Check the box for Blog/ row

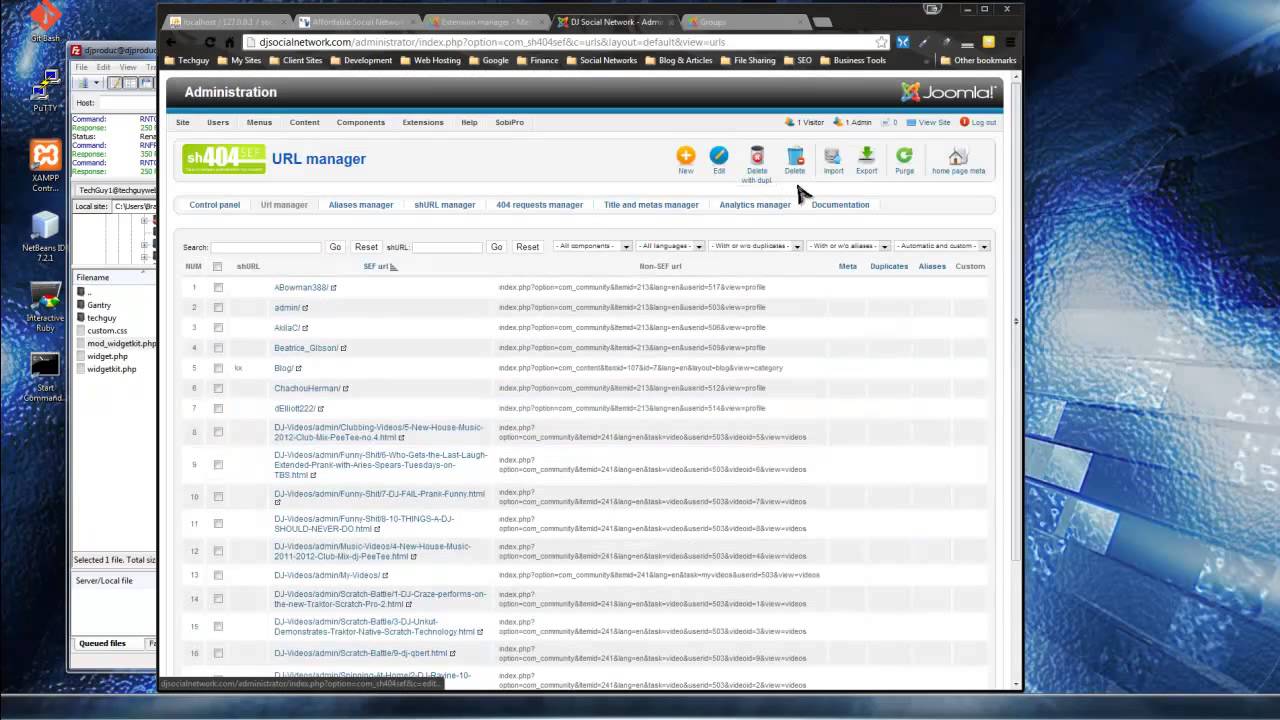click(x=218, y=368)
